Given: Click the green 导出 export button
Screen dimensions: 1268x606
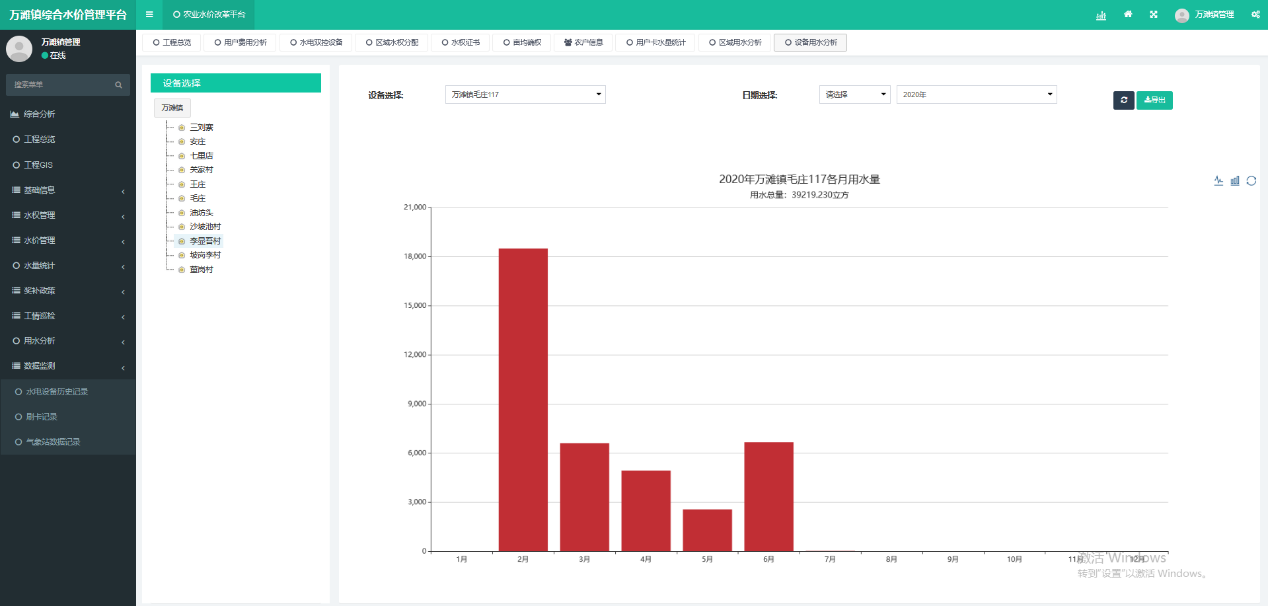Looking at the screenshot, I should pos(1154,100).
